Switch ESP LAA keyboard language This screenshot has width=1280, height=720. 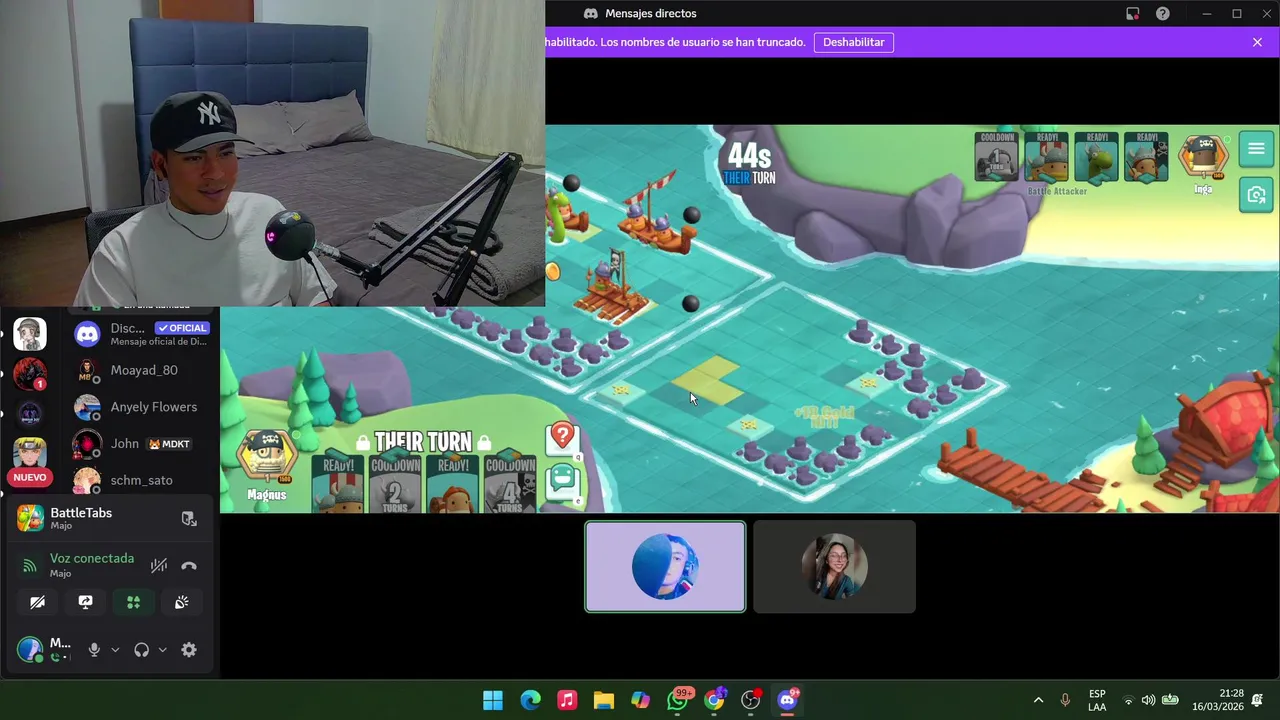click(1097, 700)
